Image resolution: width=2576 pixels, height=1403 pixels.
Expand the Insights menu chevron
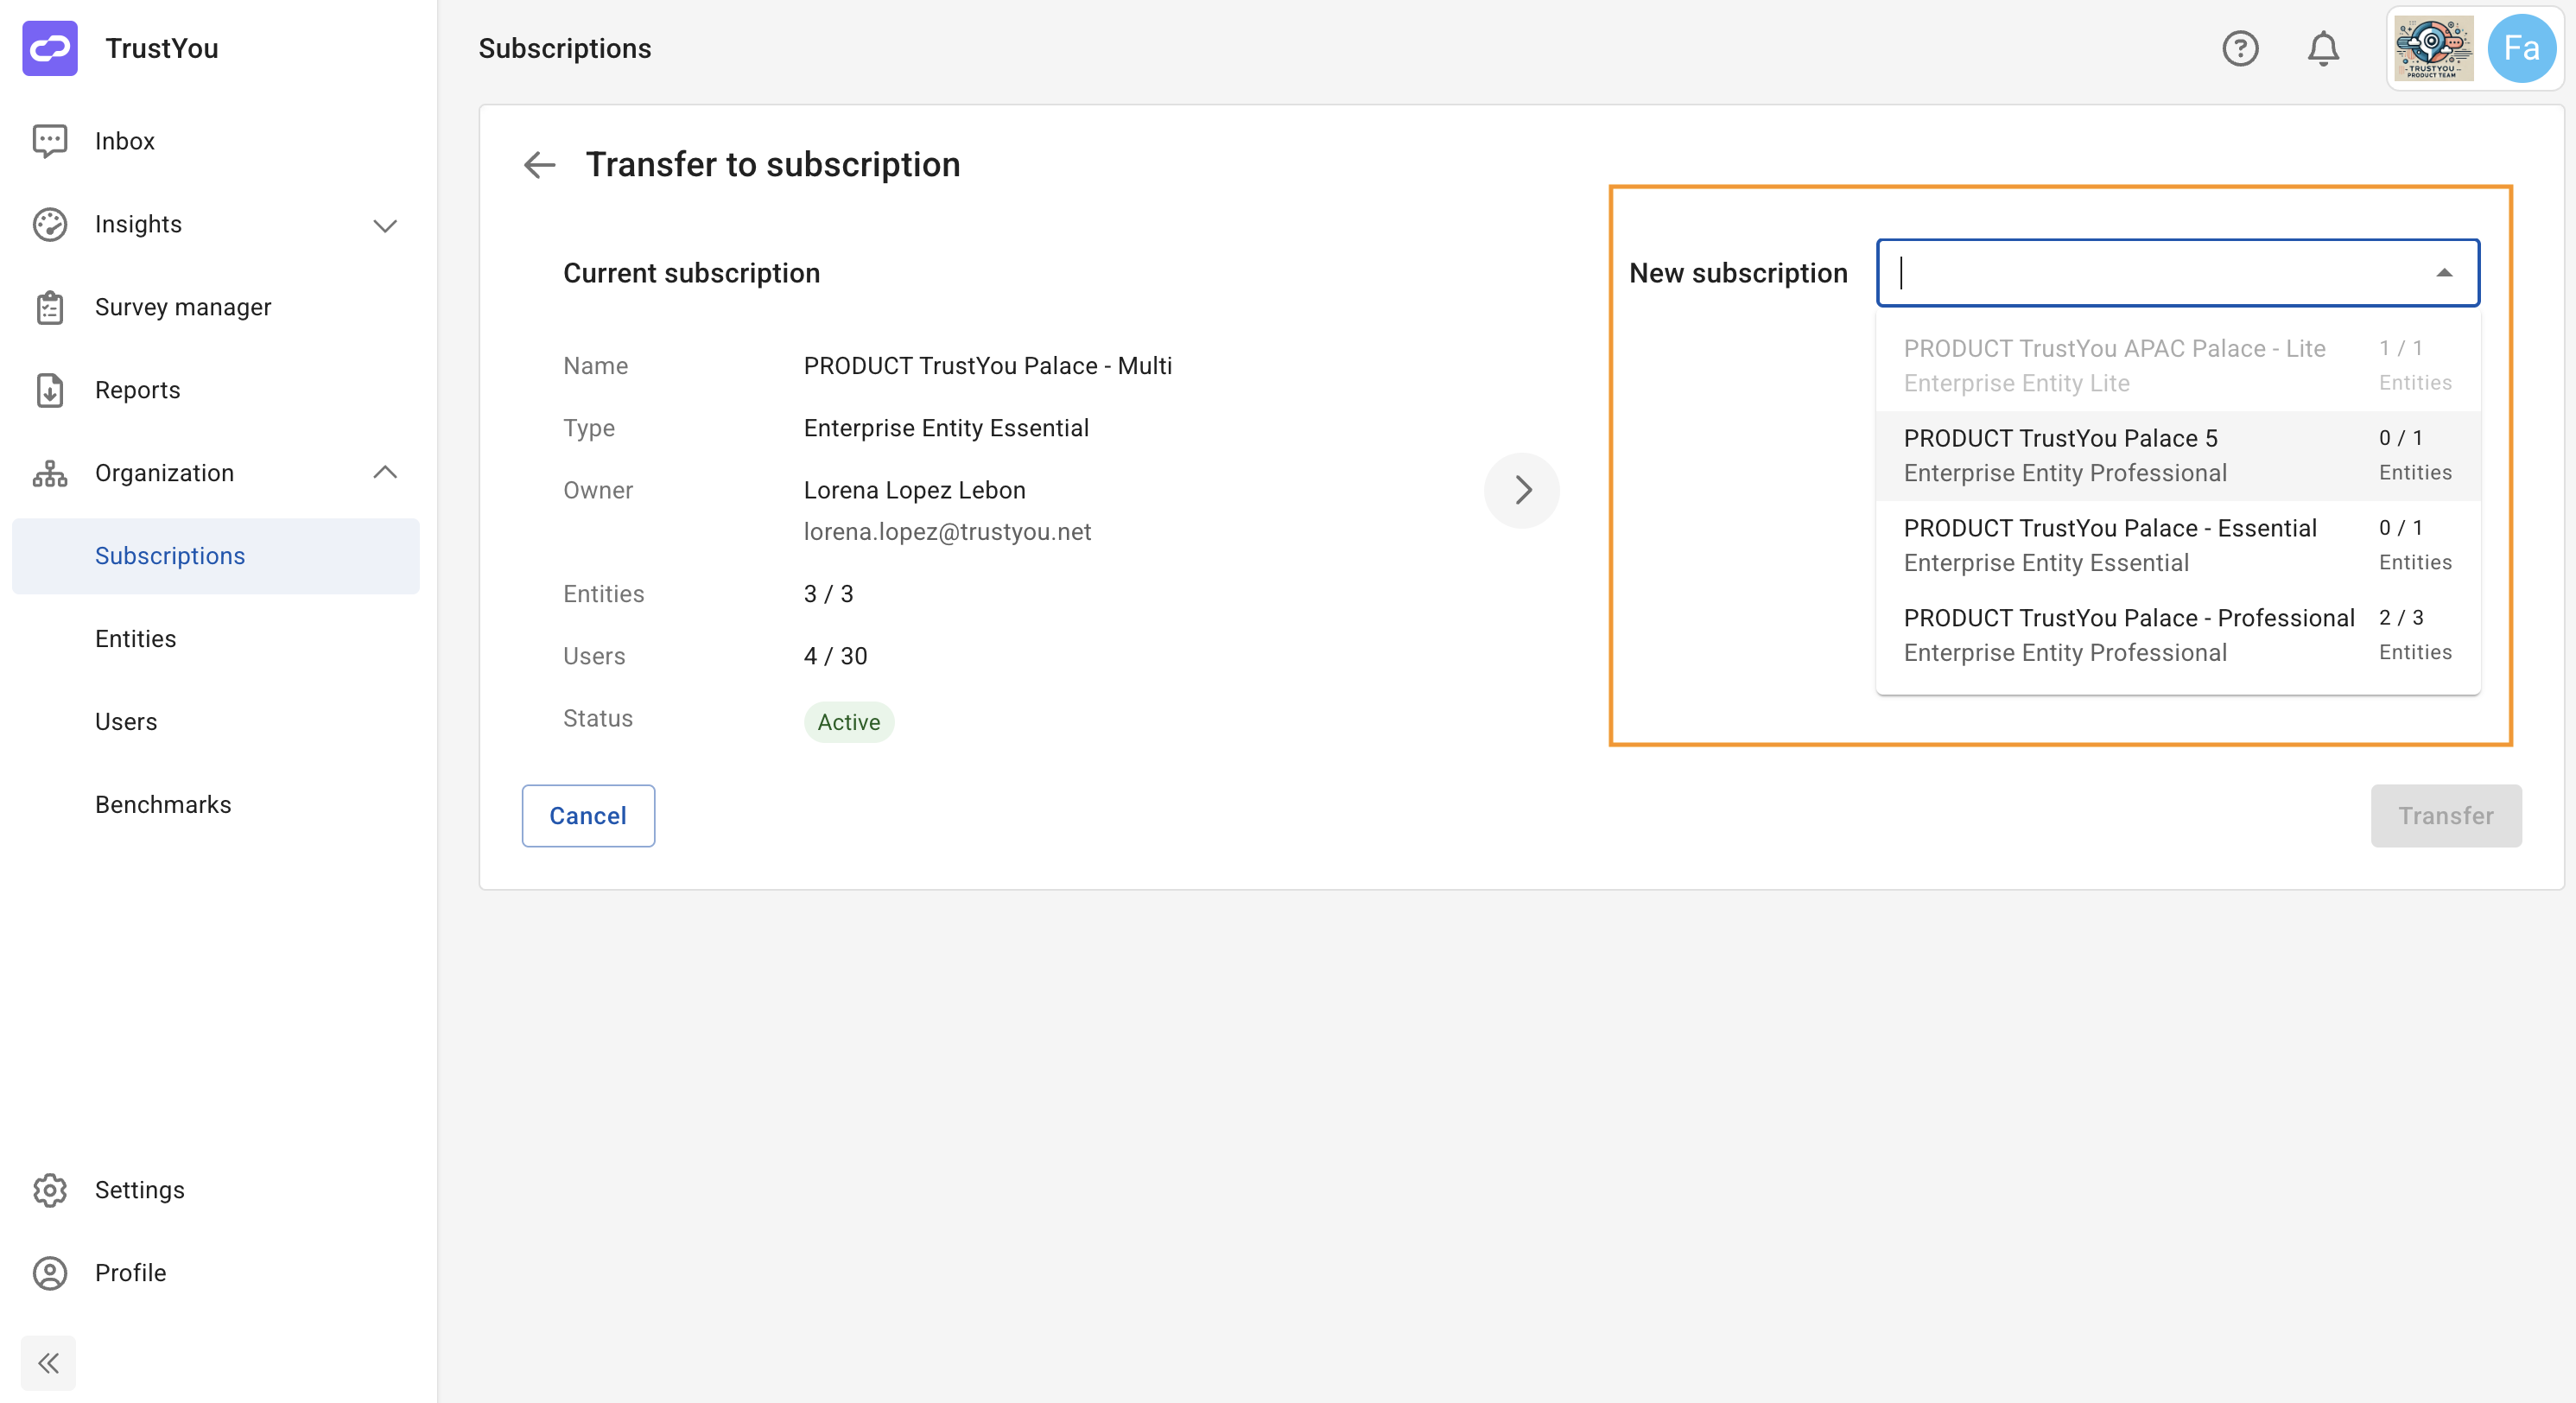(385, 225)
